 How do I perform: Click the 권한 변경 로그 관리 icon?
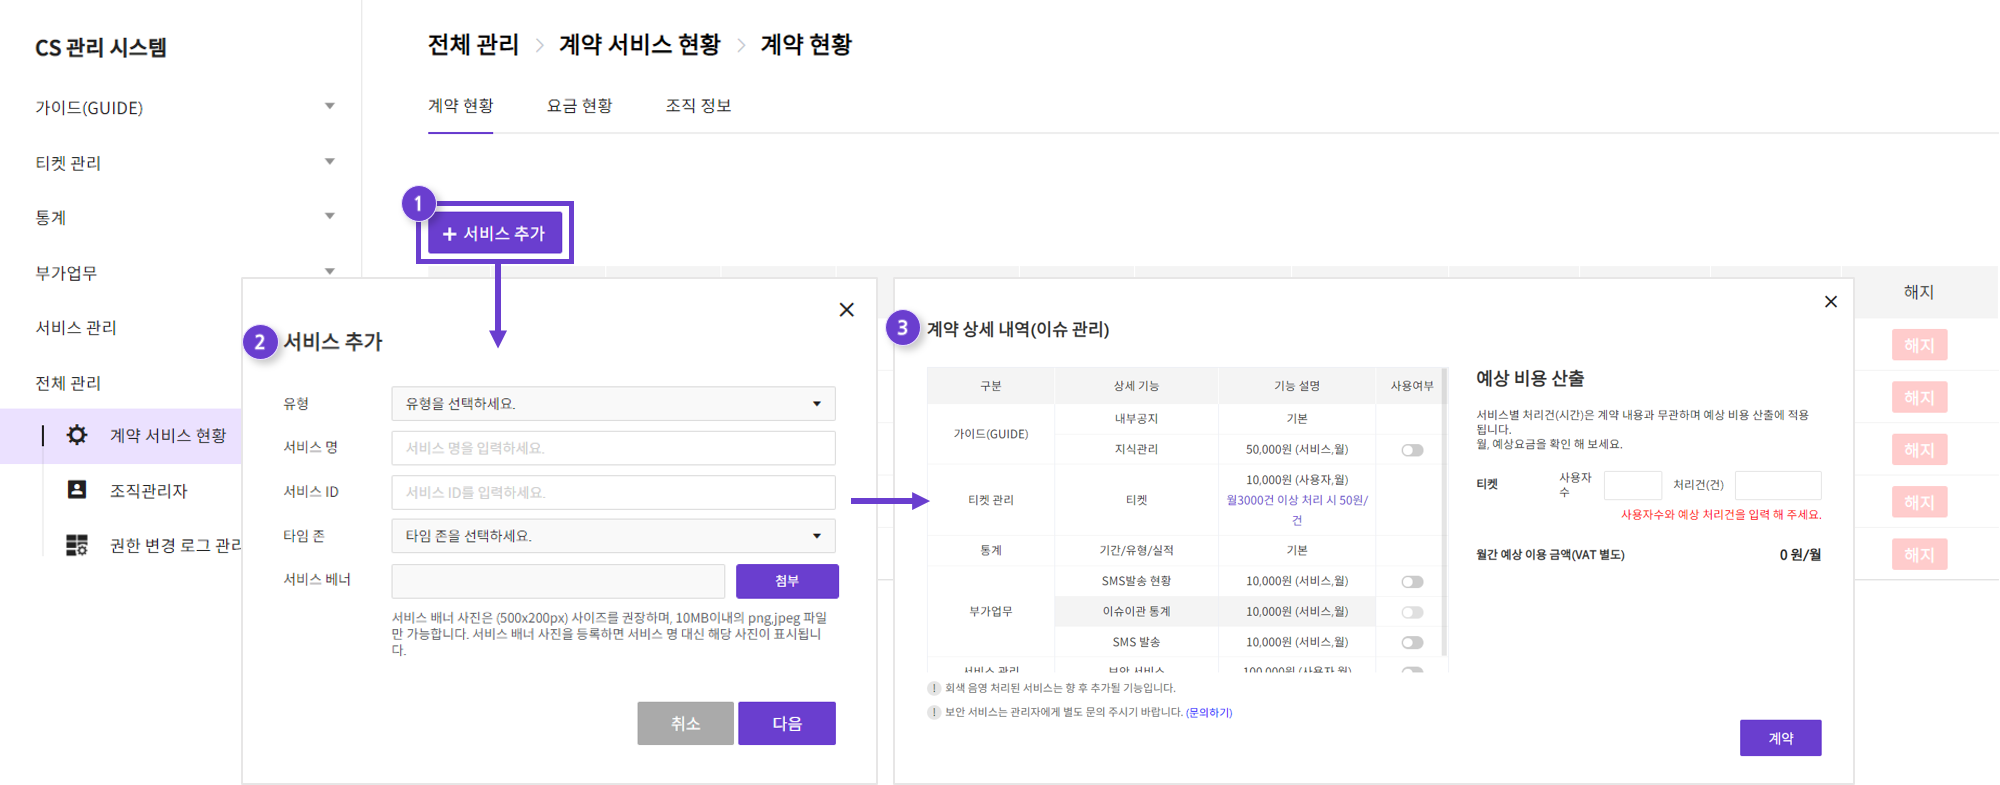[x=77, y=545]
